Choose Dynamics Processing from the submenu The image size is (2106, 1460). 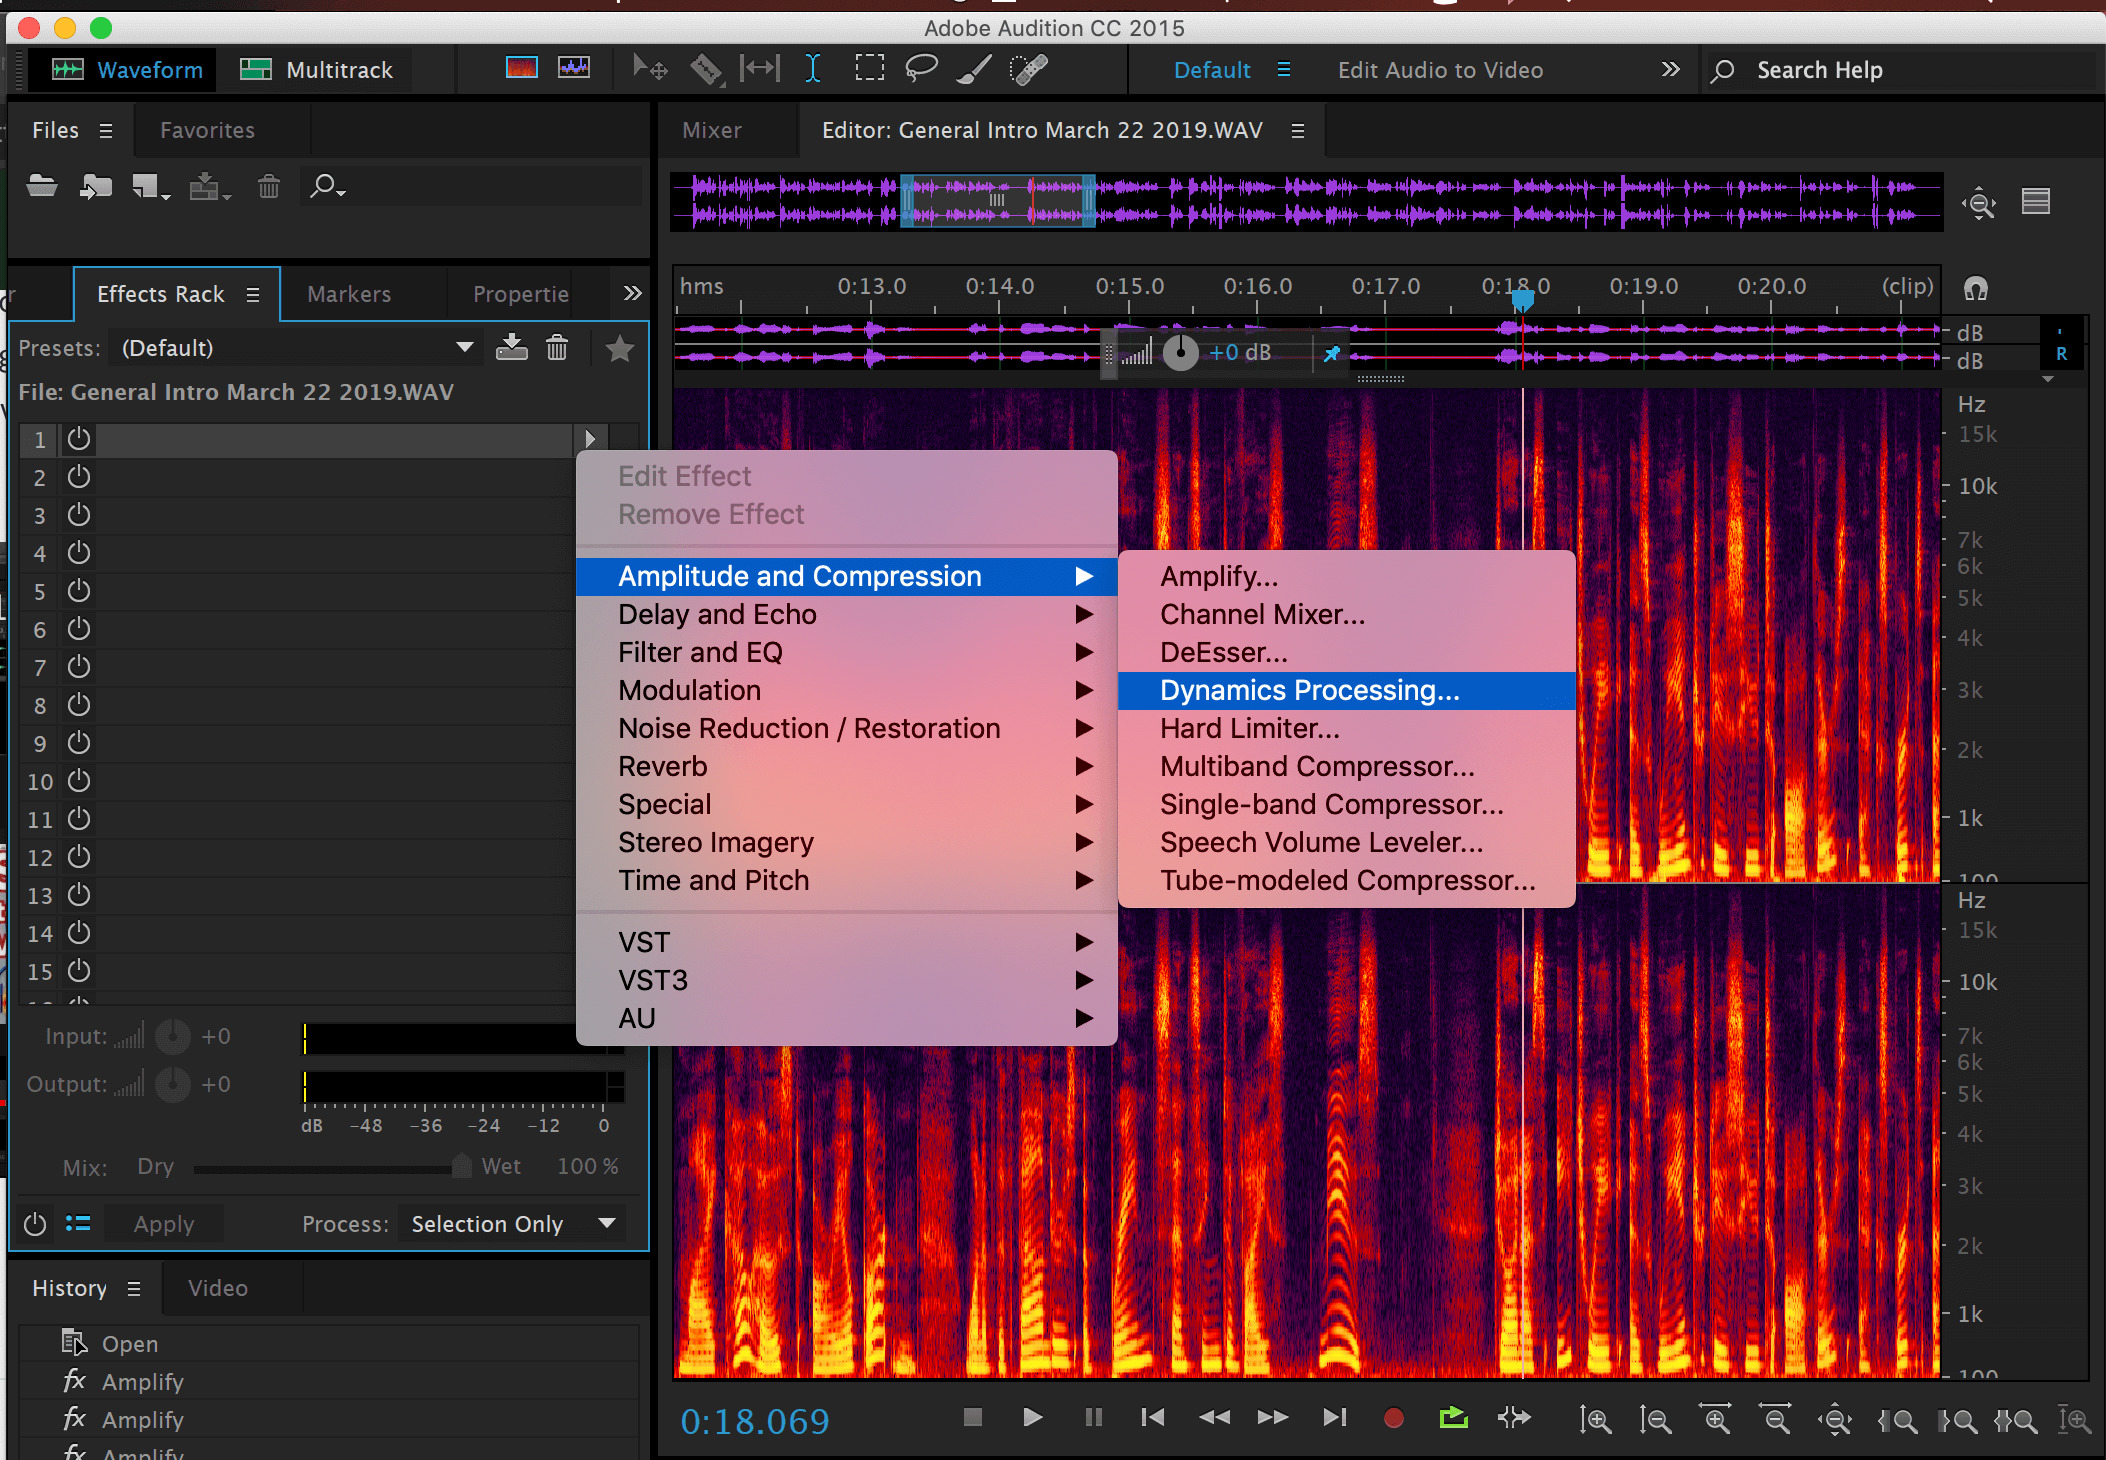point(1309,690)
